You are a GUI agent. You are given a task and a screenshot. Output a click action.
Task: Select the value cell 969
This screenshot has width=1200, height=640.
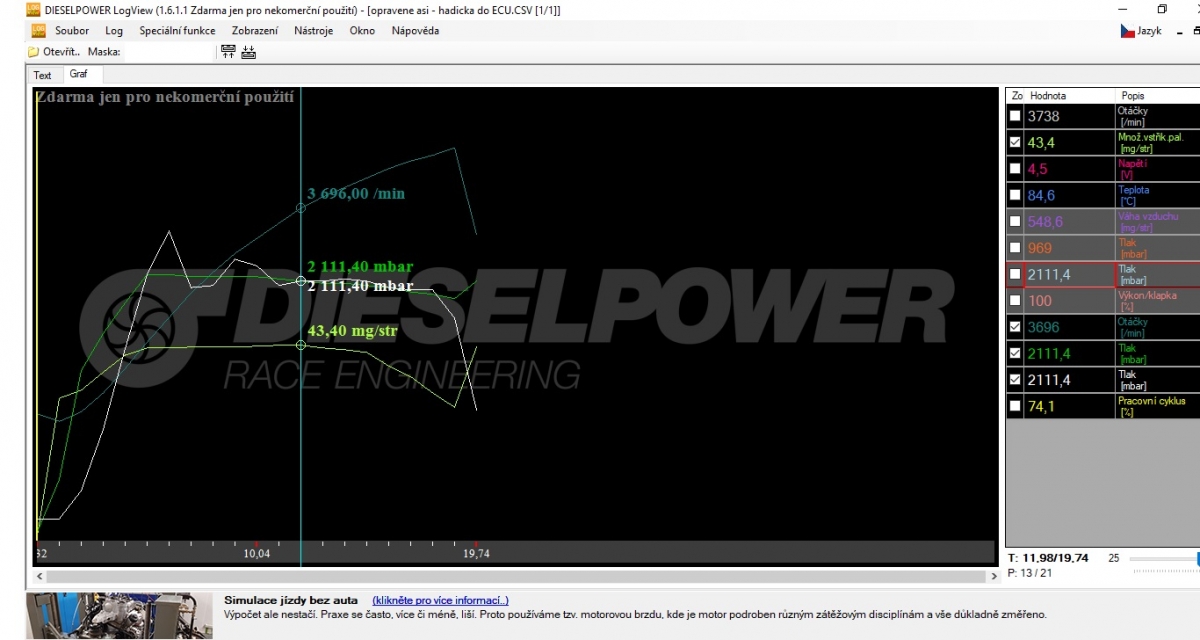tap(1070, 248)
